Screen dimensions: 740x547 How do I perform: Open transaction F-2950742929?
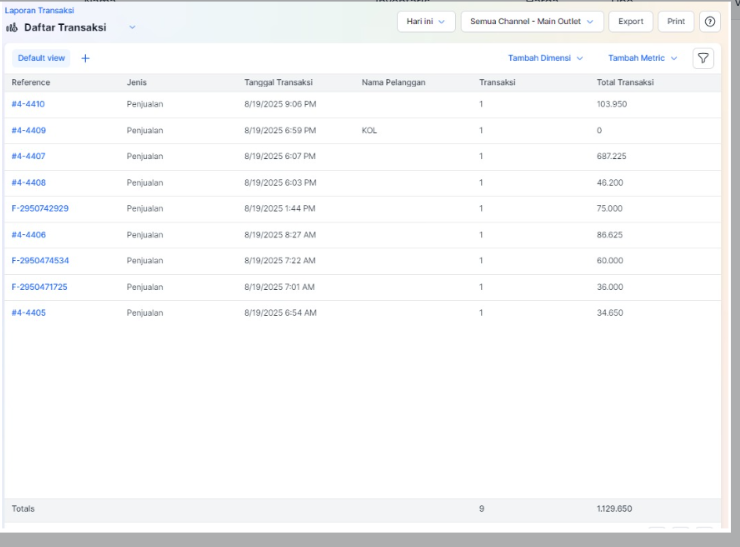40,209
